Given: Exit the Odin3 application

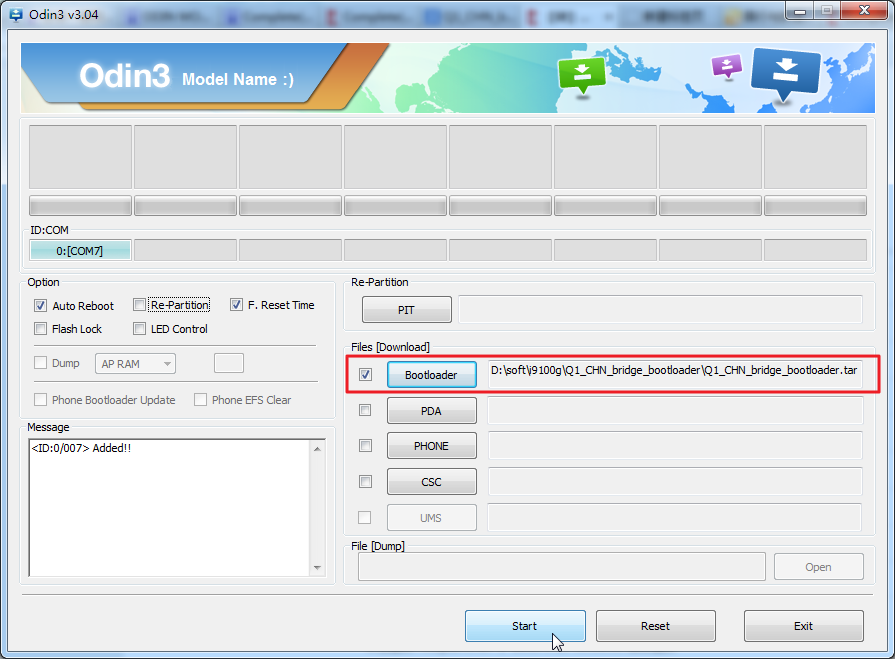Looking at the screenshot, I should [804, 626].
